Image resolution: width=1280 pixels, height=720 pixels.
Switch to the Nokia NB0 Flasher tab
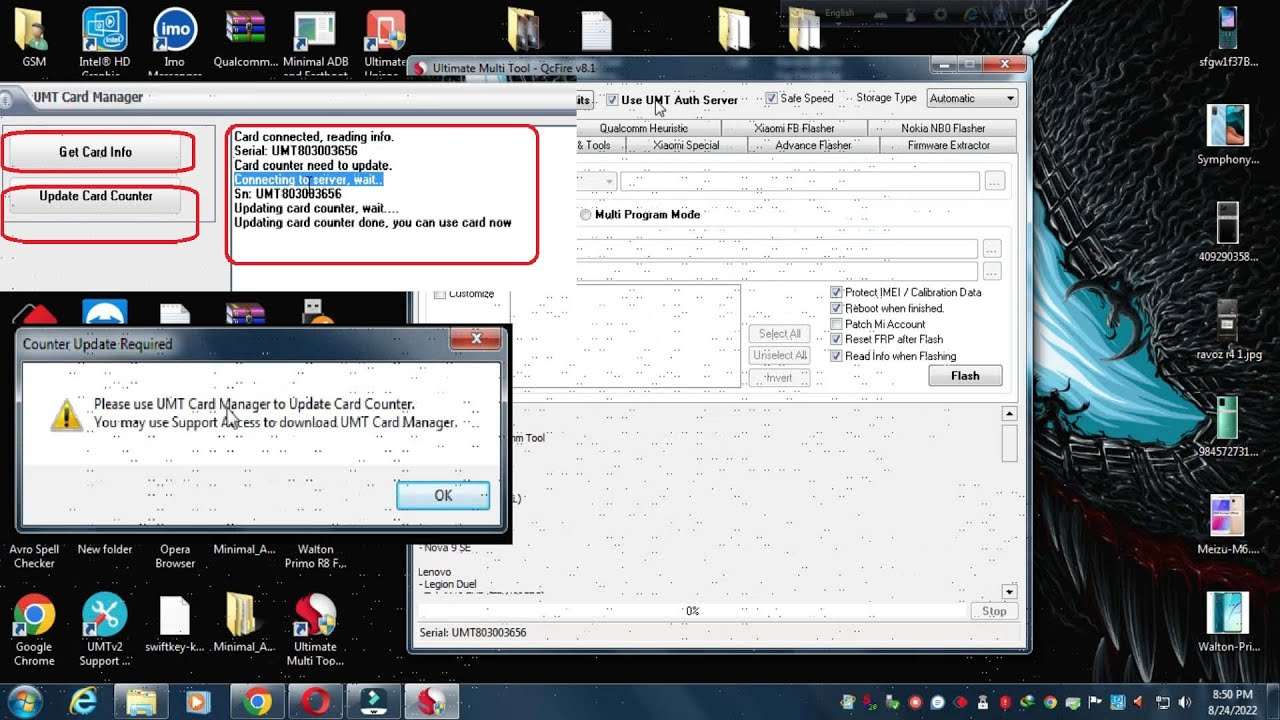point(942,128)
